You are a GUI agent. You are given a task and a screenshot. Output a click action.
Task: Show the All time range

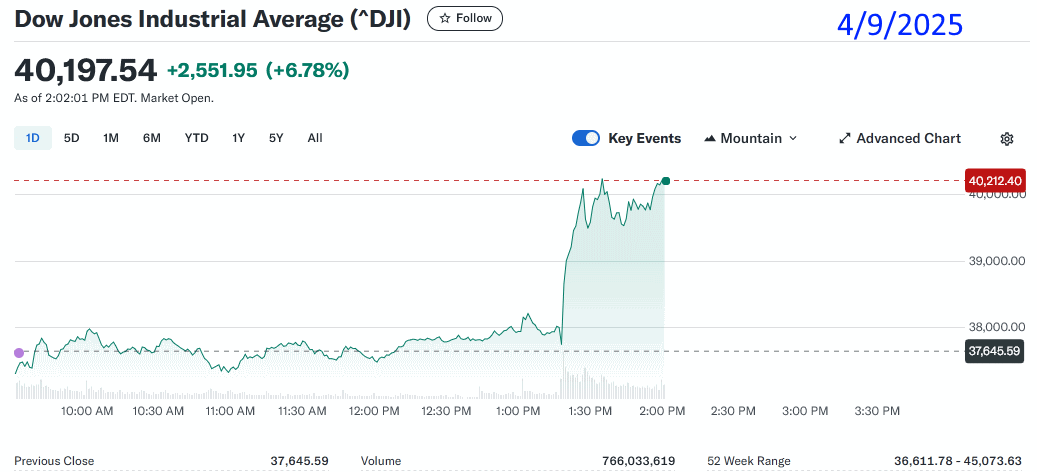(x=315, y=138)
